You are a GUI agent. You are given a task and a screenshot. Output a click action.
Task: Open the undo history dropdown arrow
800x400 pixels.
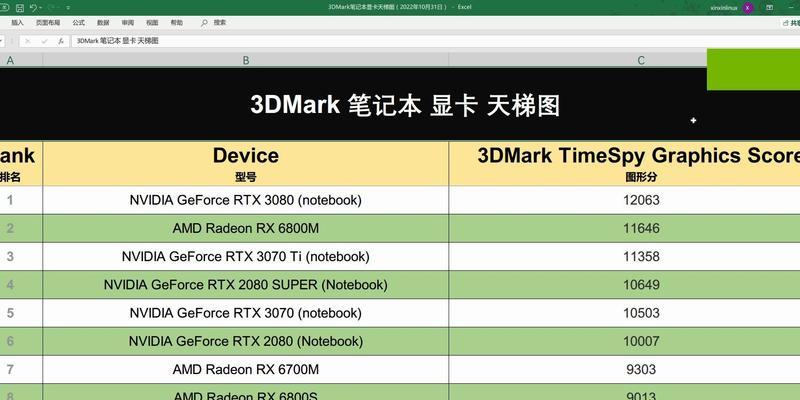pos(40,8)
